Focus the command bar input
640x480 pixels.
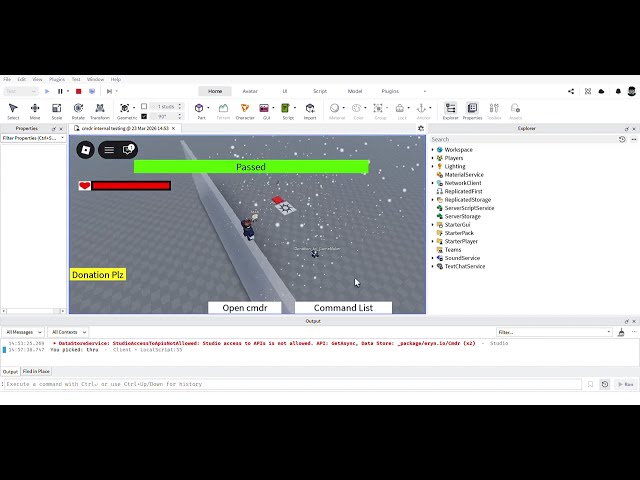click(293, 384)
